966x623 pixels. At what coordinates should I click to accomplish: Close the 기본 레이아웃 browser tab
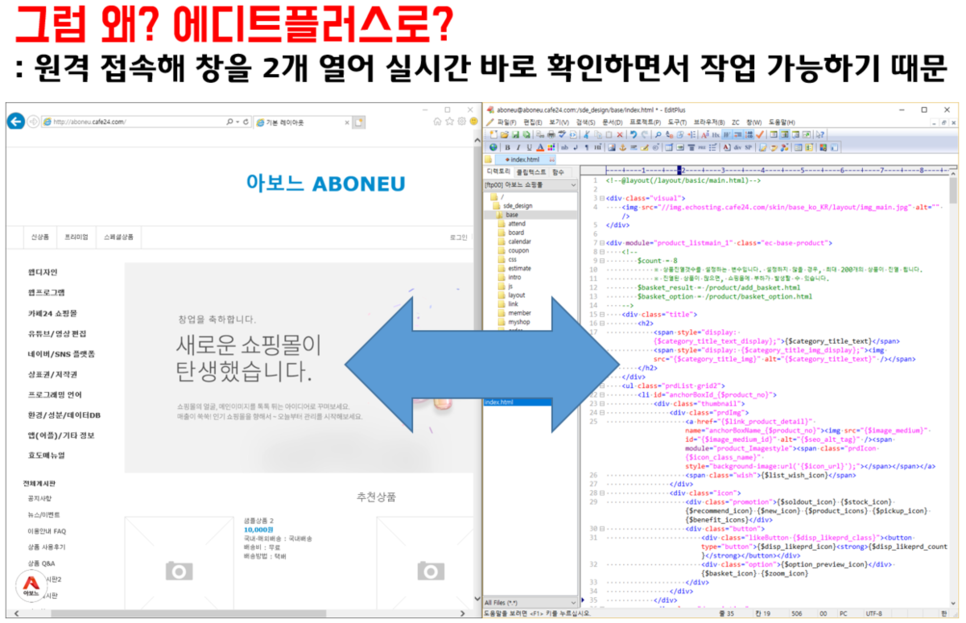click(347, 123)
